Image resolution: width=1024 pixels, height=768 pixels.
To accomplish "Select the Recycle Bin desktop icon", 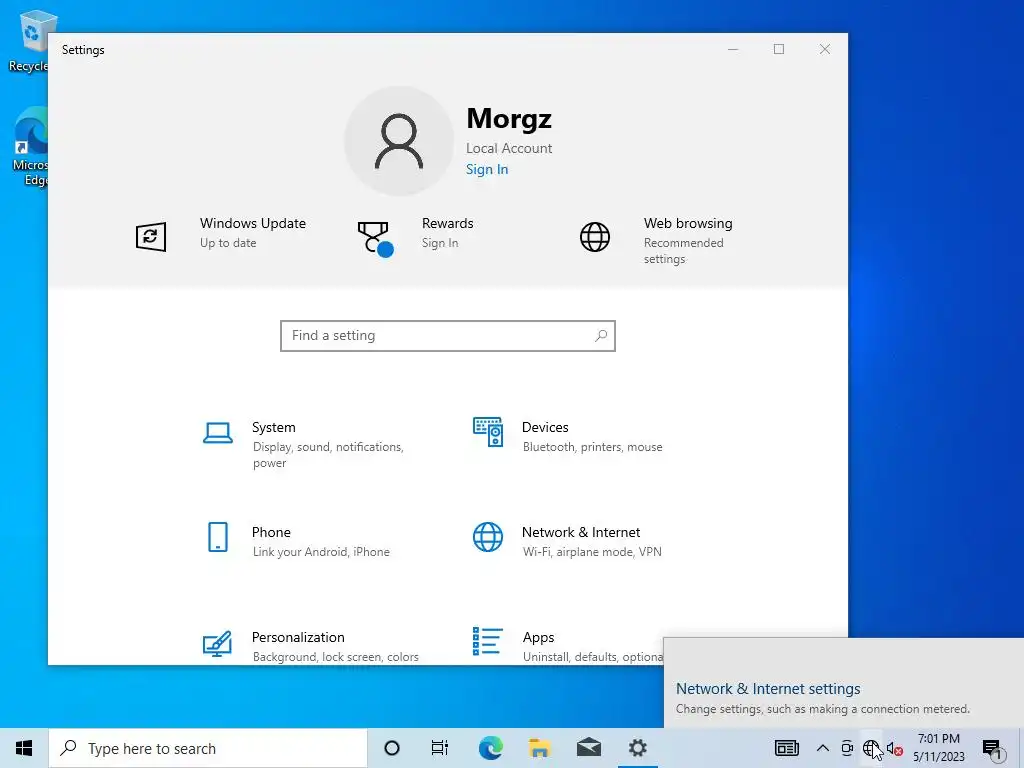I will pyautogui.click(x=29, y=40).
